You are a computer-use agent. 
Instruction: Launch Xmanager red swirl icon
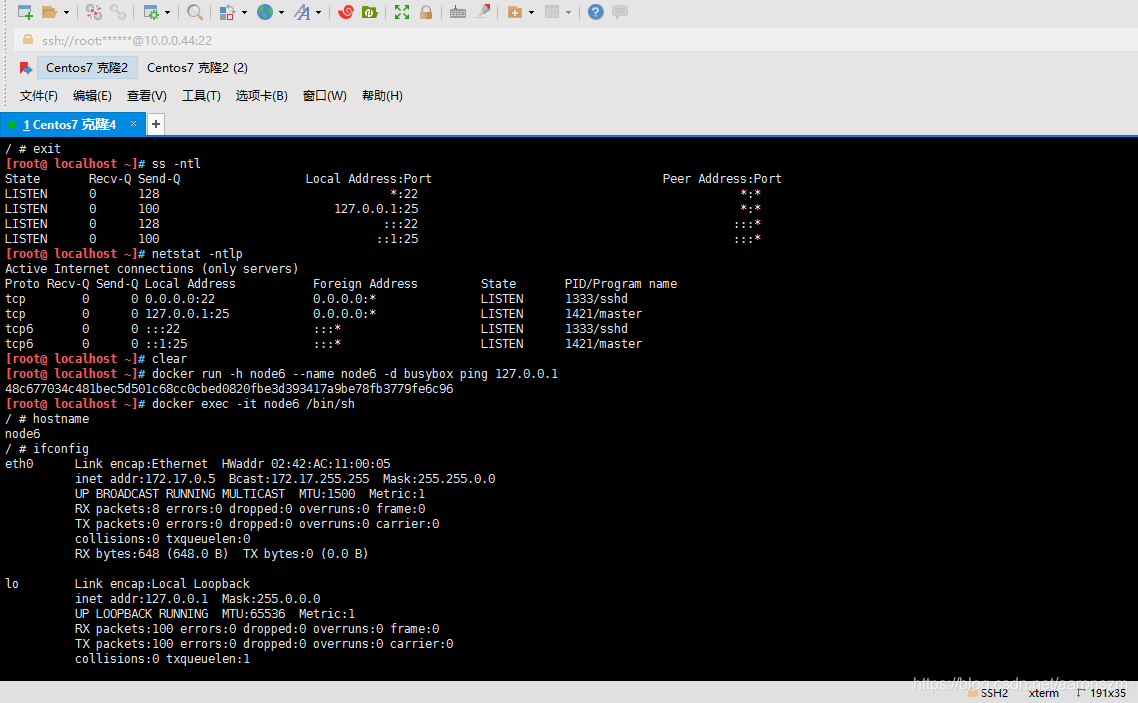(x=345, y=12)
